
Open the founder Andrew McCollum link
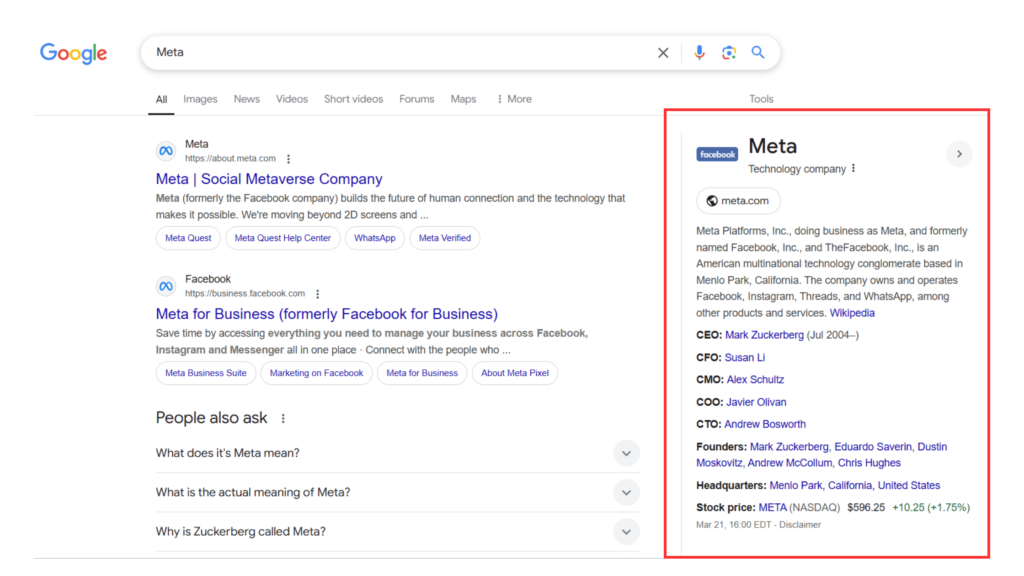(x=790, y=463)
